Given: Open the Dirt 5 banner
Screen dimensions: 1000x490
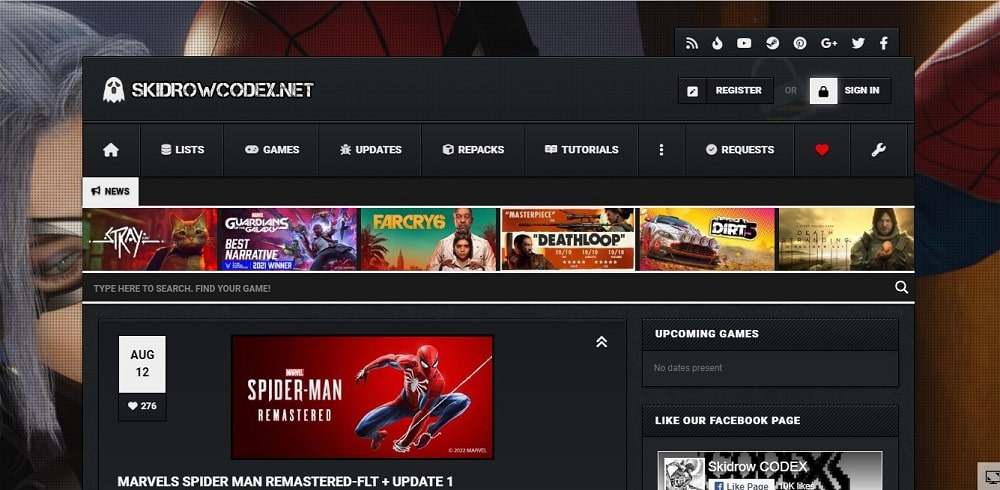Looking at the screenshot, I should 707,239.
